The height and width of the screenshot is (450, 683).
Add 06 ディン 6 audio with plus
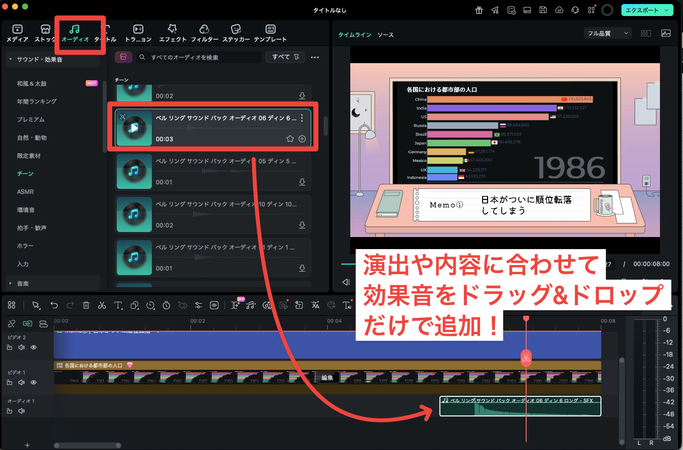tap(302, 139)
